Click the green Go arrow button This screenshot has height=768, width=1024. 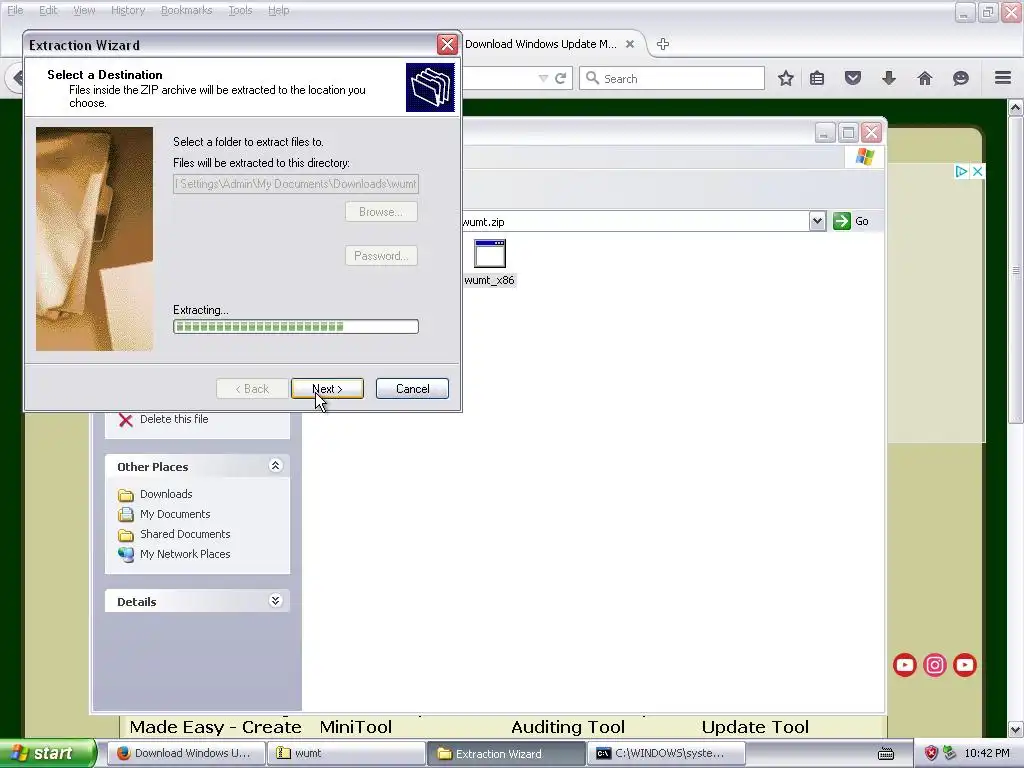[842, 221]
